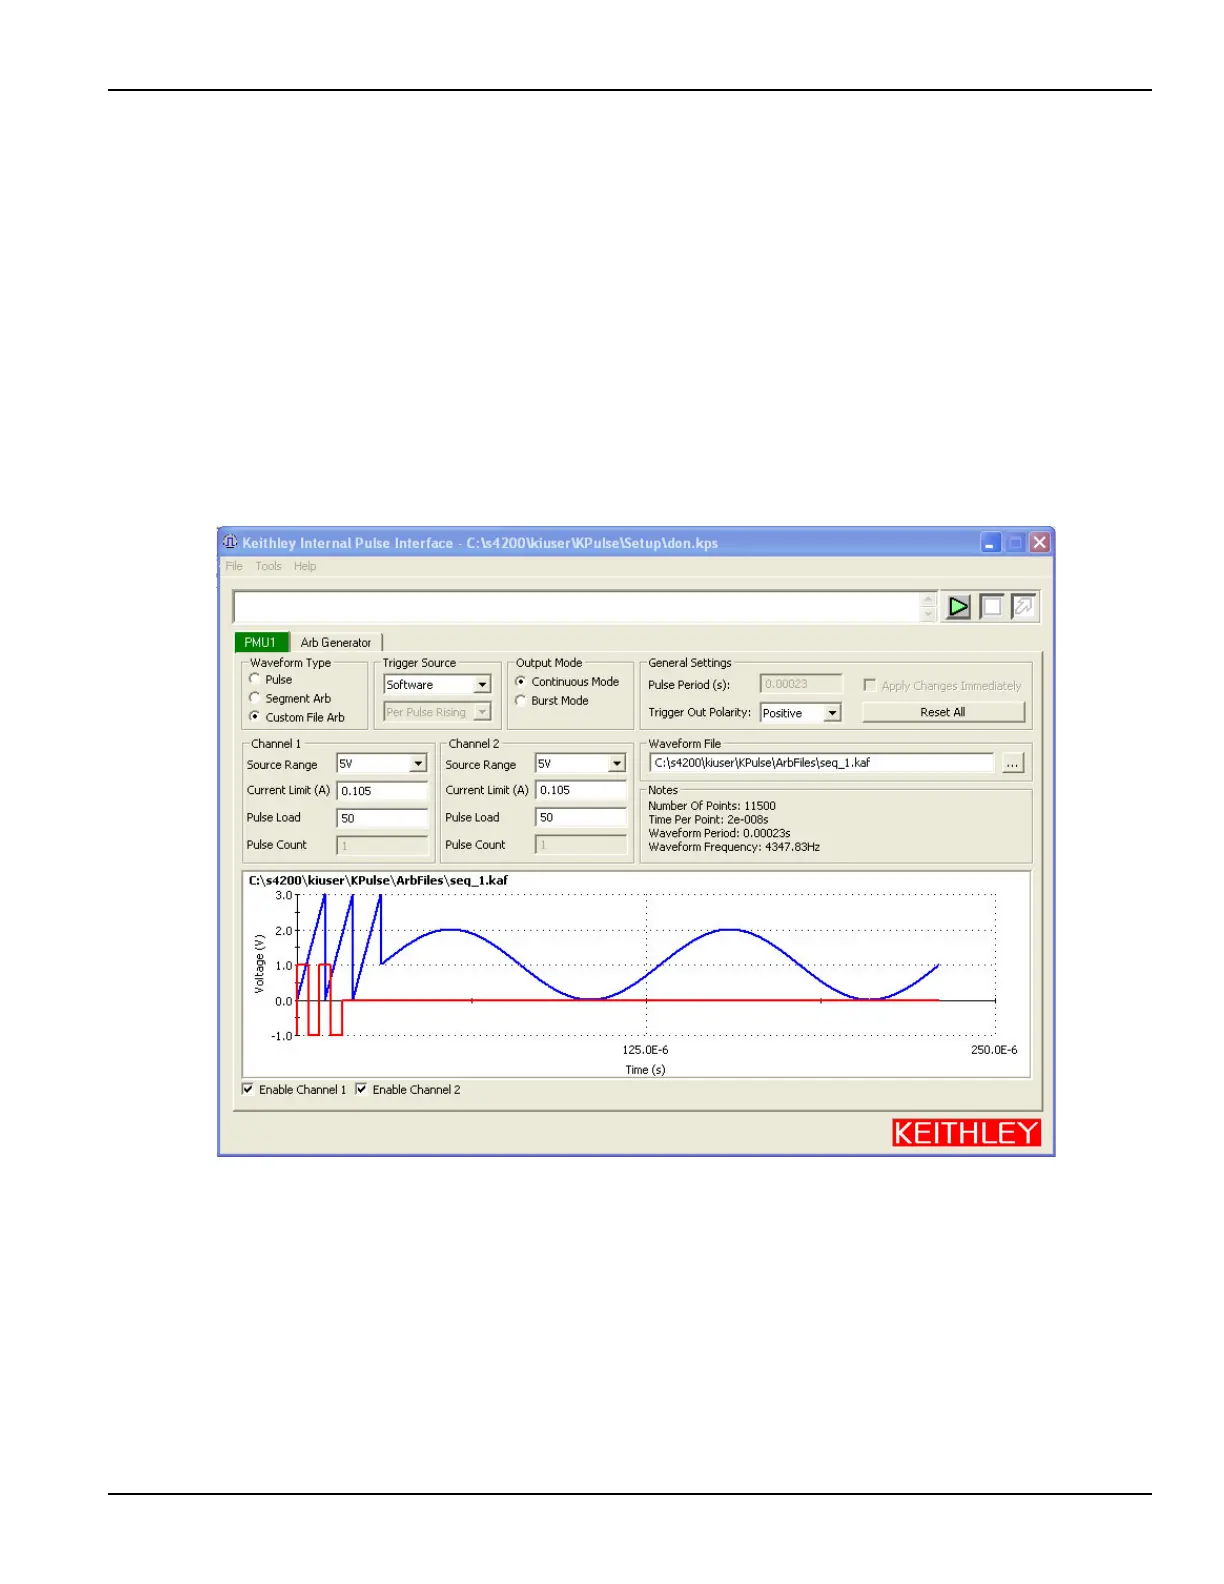The width and height of the screenshot is (1224, 1584).
Task: Click the message box scroll up arrow
Action: [928, 600]
